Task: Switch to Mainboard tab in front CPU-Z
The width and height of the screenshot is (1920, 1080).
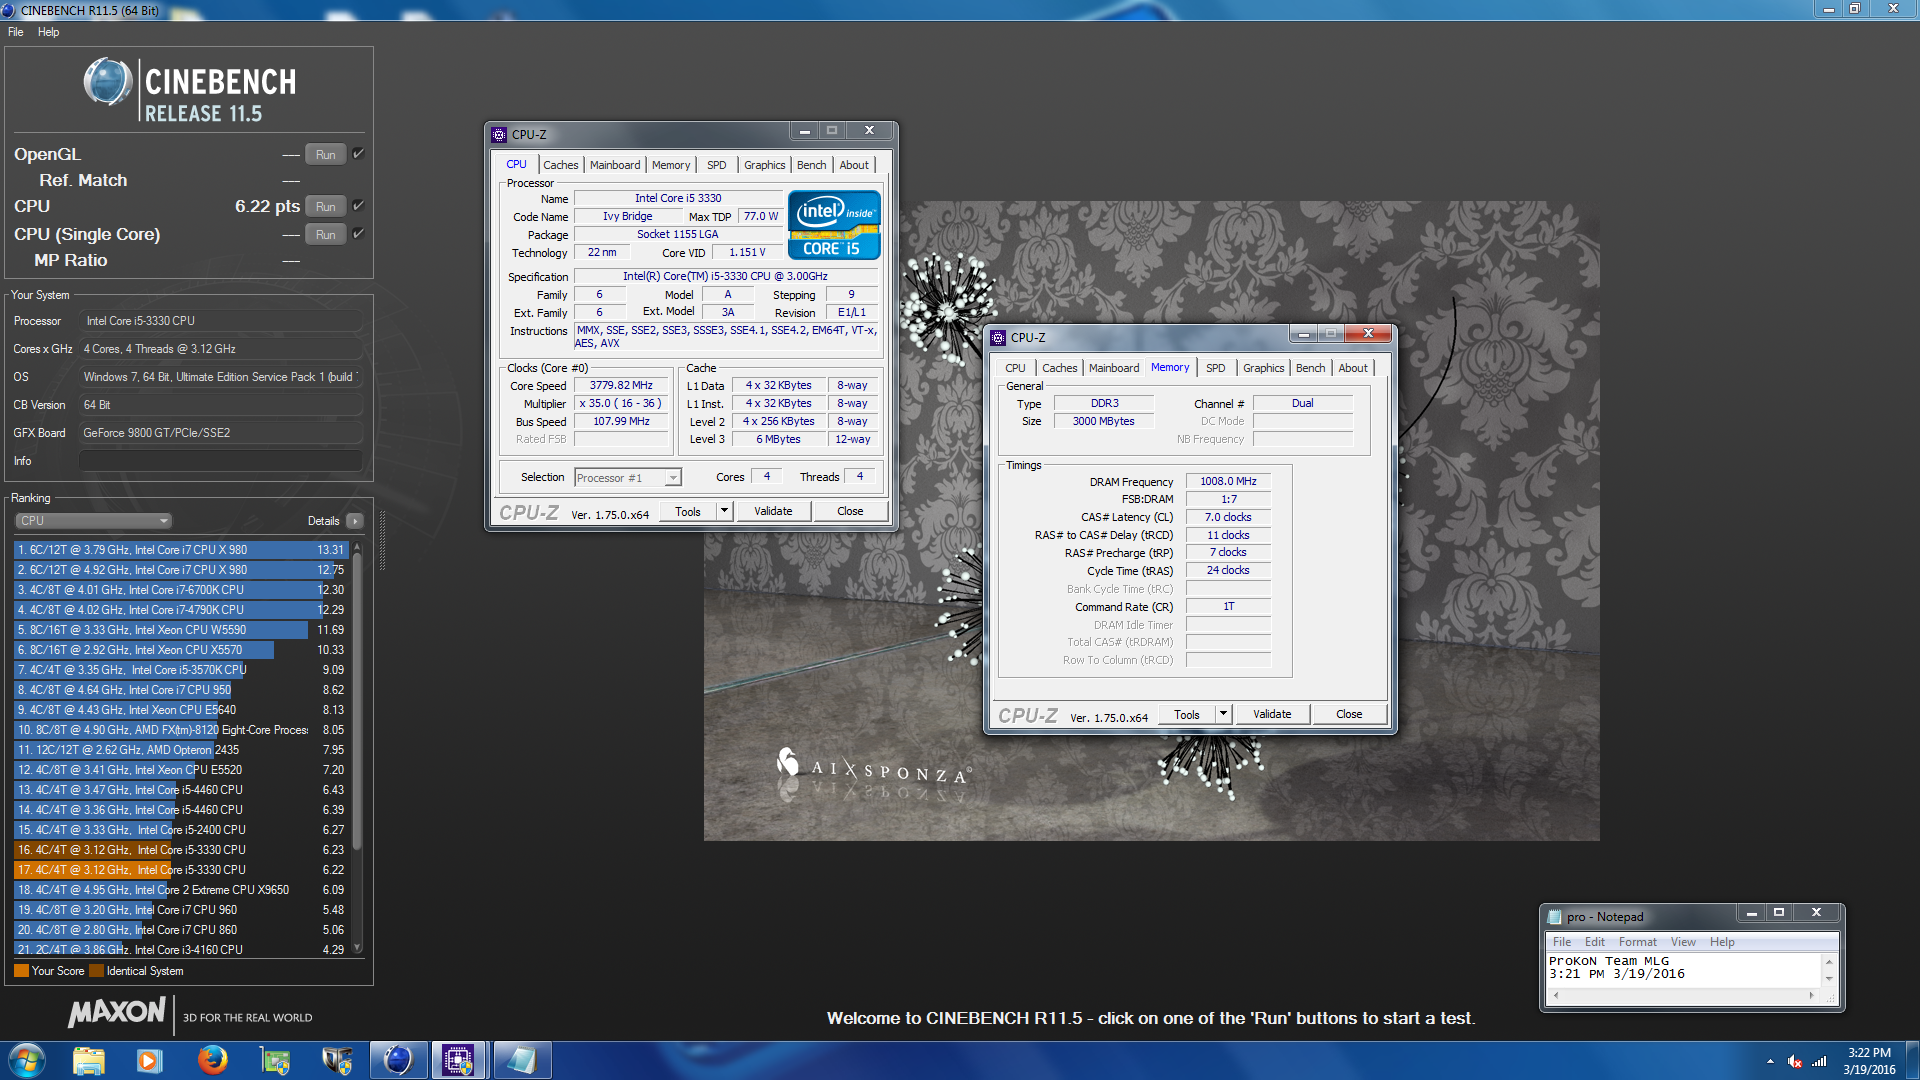Action: click(615, 165)
